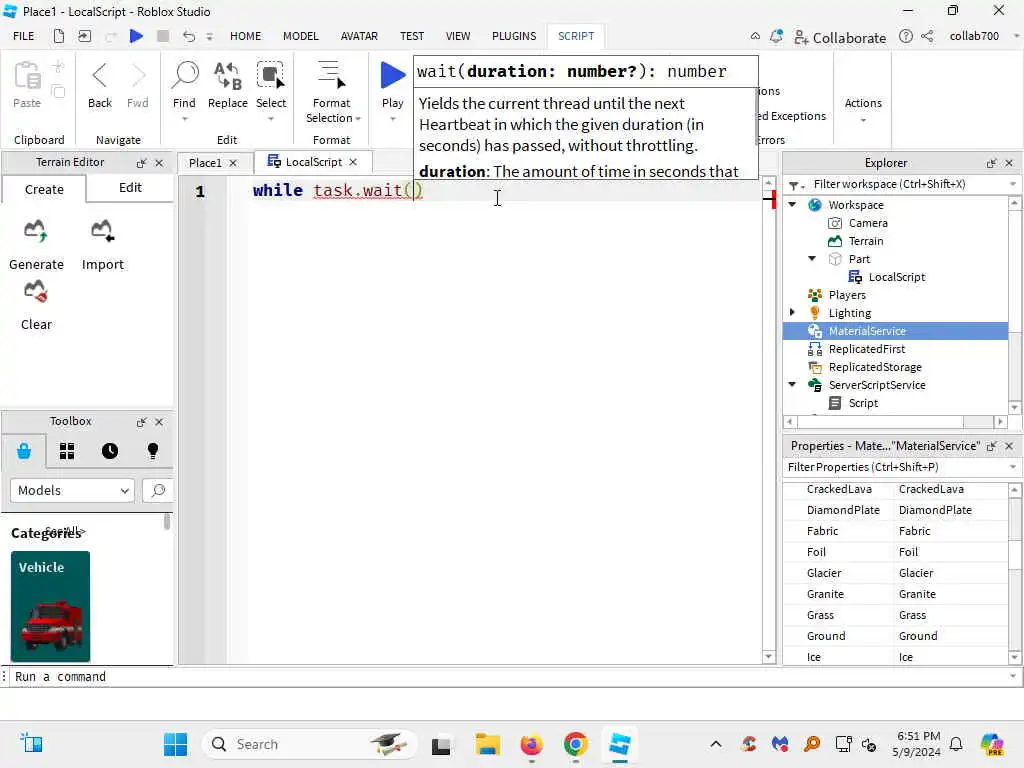Switch to the TEST ribbon tab
The image size is (1024, 768).
411,36
